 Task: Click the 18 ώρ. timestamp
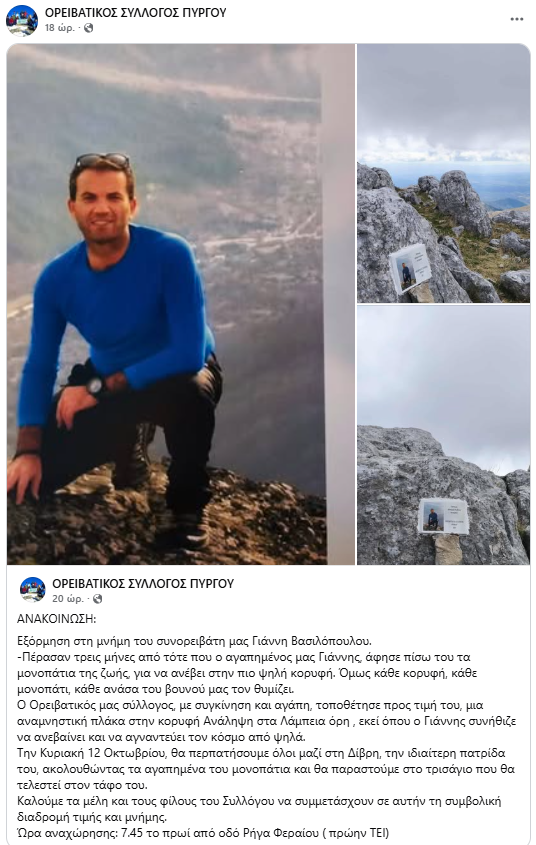[59, 28]
